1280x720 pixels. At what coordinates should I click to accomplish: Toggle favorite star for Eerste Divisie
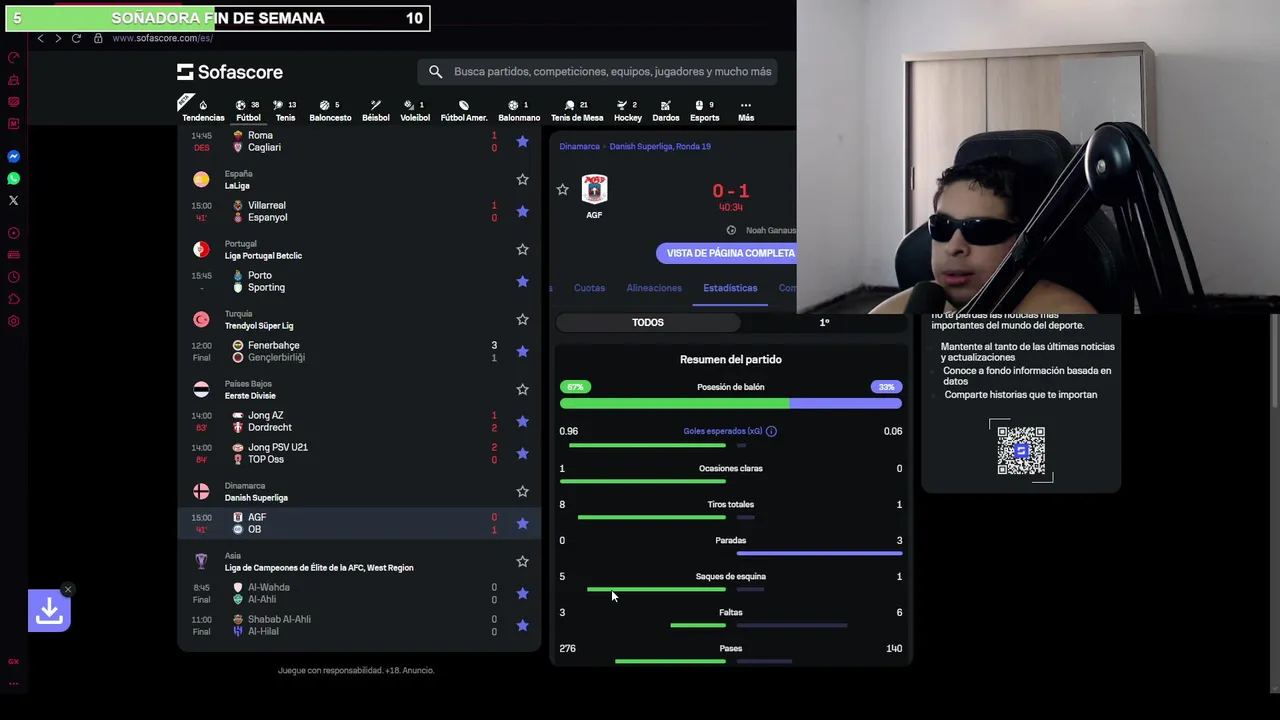tap(522, 389)
